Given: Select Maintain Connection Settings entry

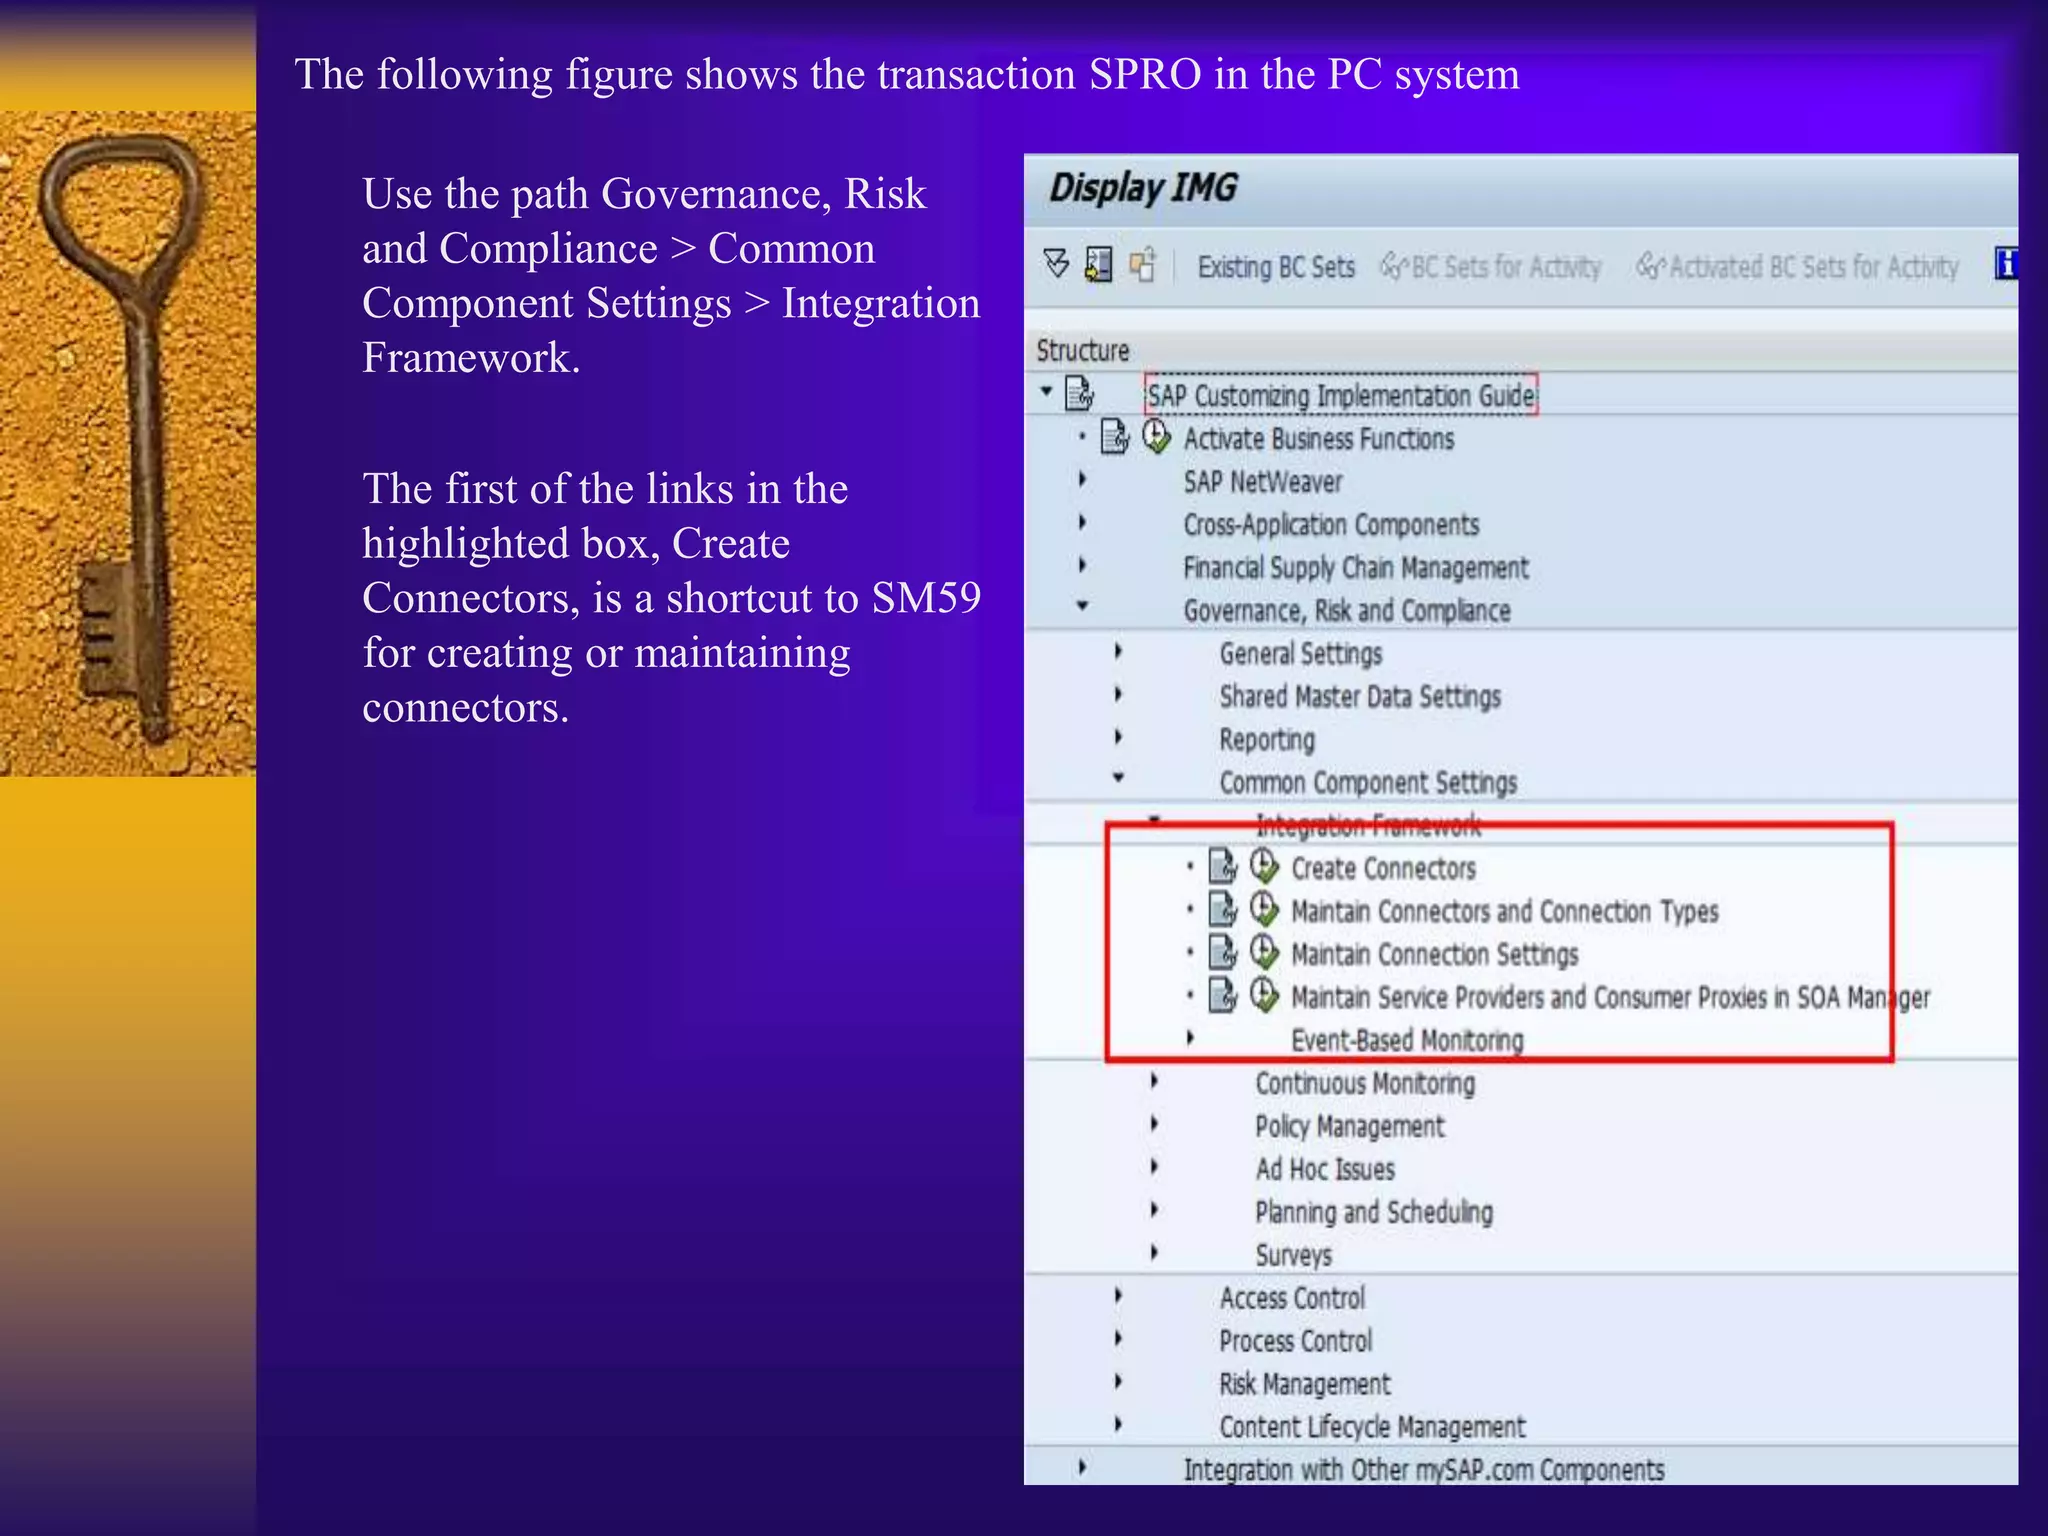Looking at the screenshot, I should click(x=1434, y=954).
